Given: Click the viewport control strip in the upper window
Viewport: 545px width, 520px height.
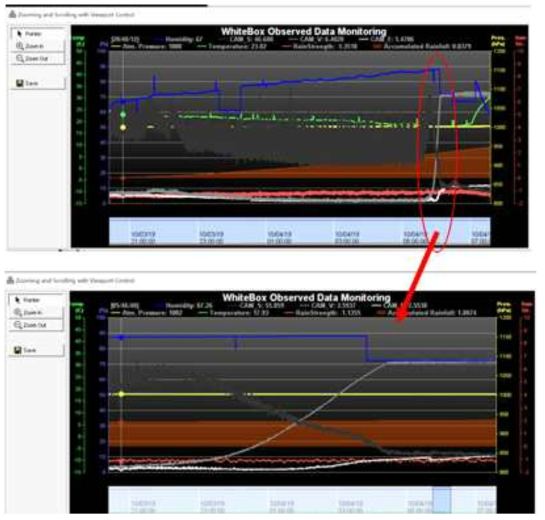Looking at the screenshot, I should point(300,231).
